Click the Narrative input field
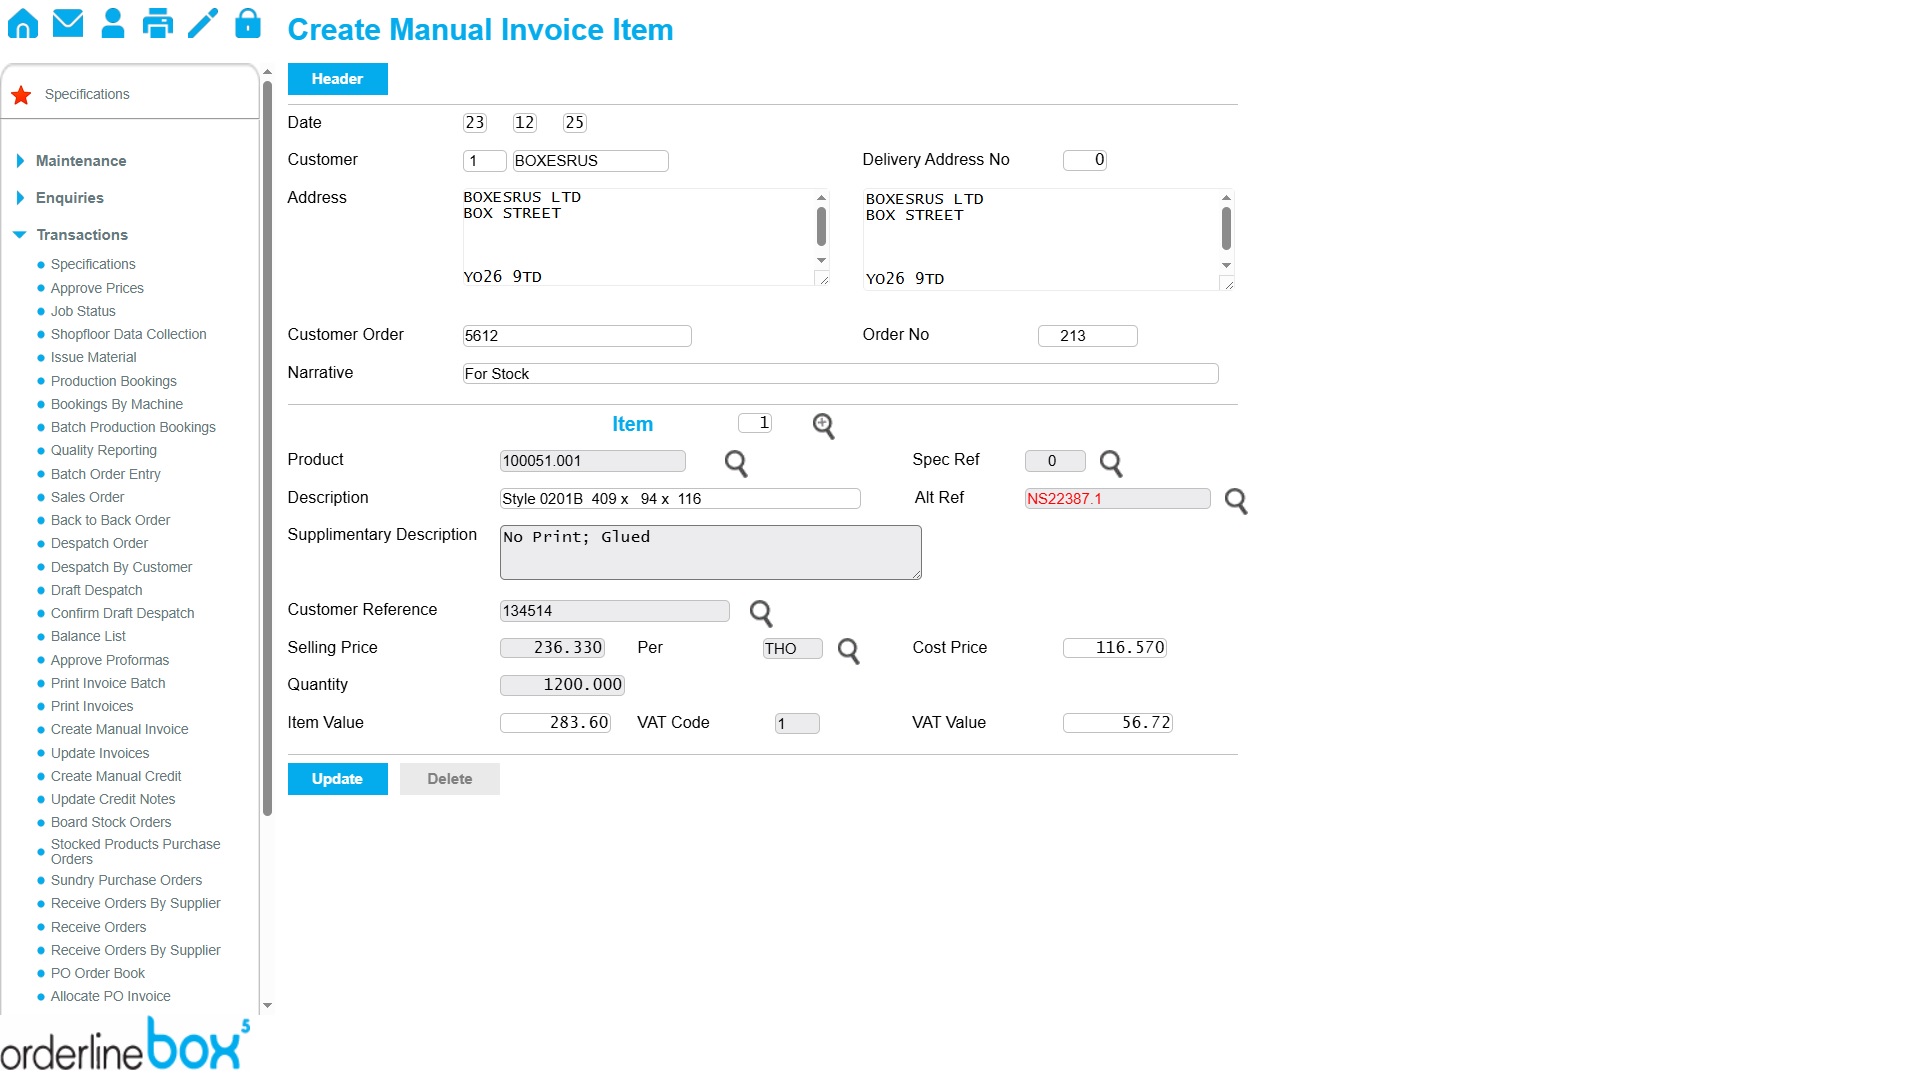Image resolution: width=1920 pixels, height=1080 pixels. click(840, 374)
